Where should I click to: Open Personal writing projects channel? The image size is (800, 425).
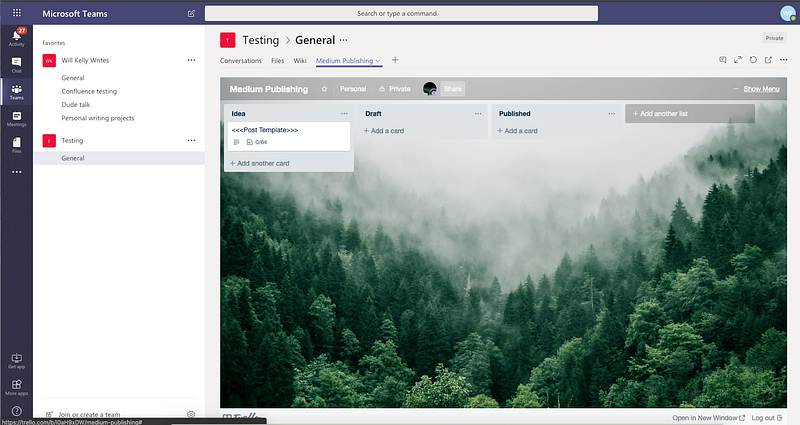98,118
